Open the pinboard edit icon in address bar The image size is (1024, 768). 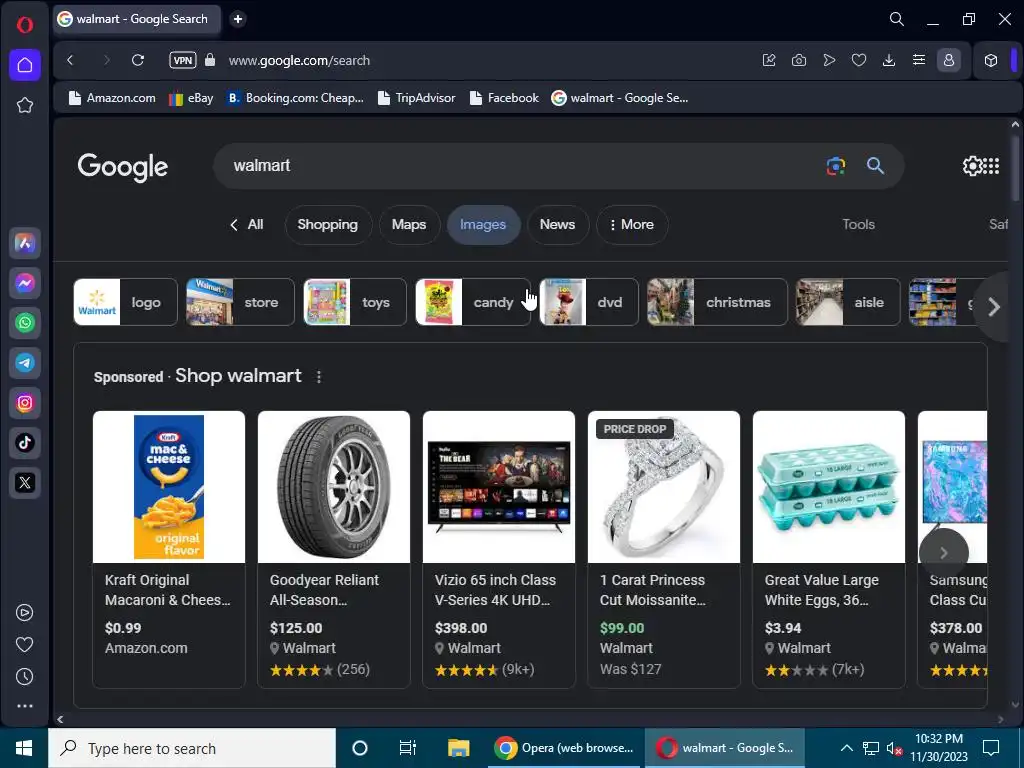click(769, 60)
